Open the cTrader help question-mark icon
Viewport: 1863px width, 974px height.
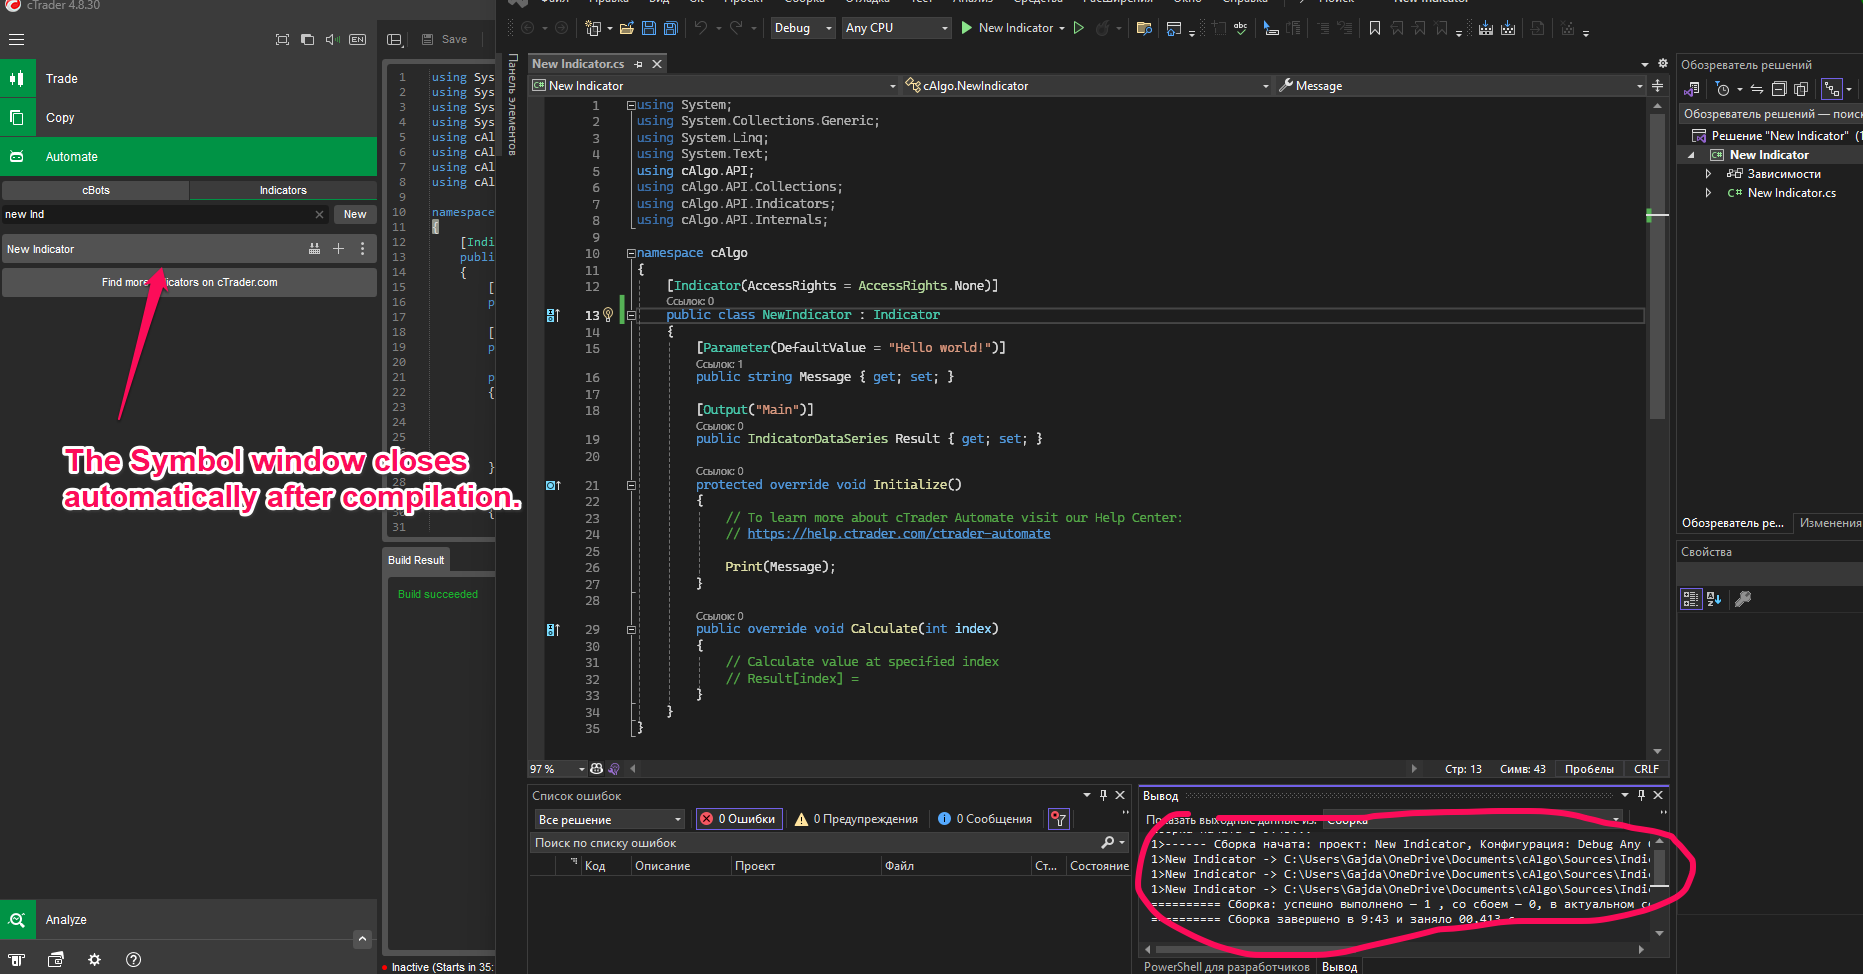click(x=133, y=960)
